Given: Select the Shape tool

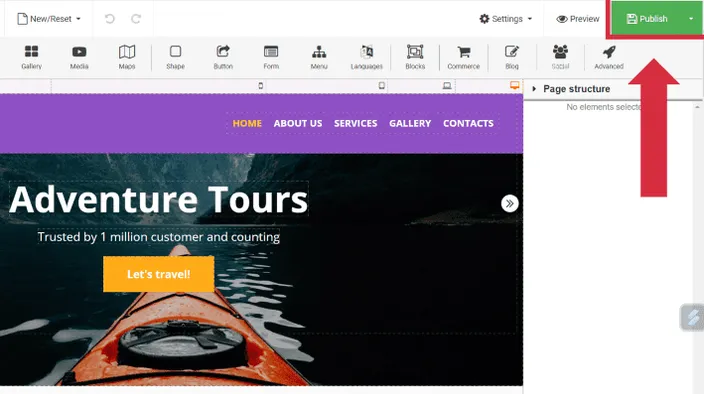Looking at the screenshot, I should (x=176, y=57).
